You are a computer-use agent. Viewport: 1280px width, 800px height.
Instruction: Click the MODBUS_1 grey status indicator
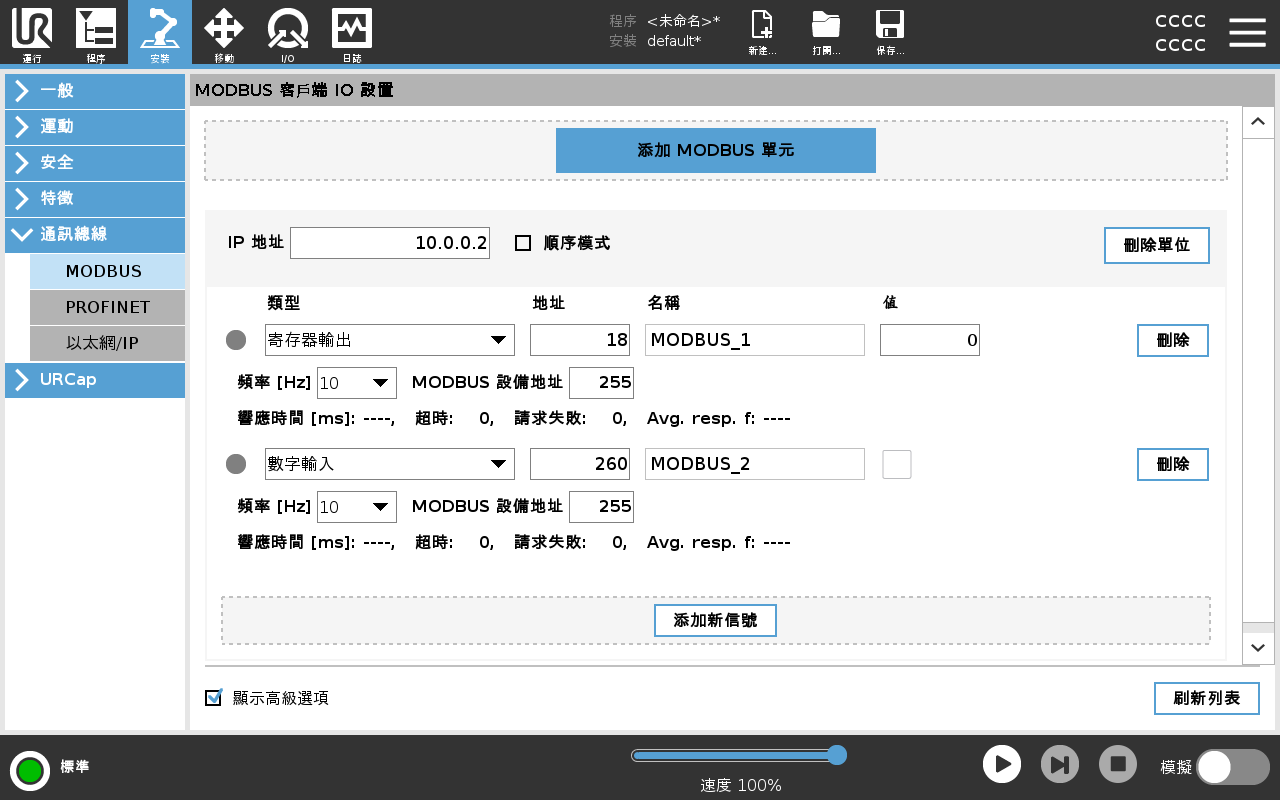coord(236,340)
